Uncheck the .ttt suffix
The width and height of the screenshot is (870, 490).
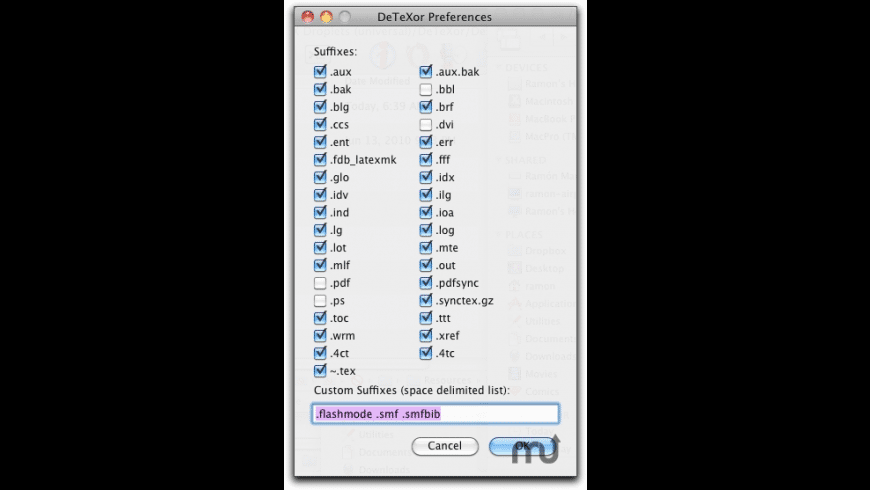click(426, 318)
